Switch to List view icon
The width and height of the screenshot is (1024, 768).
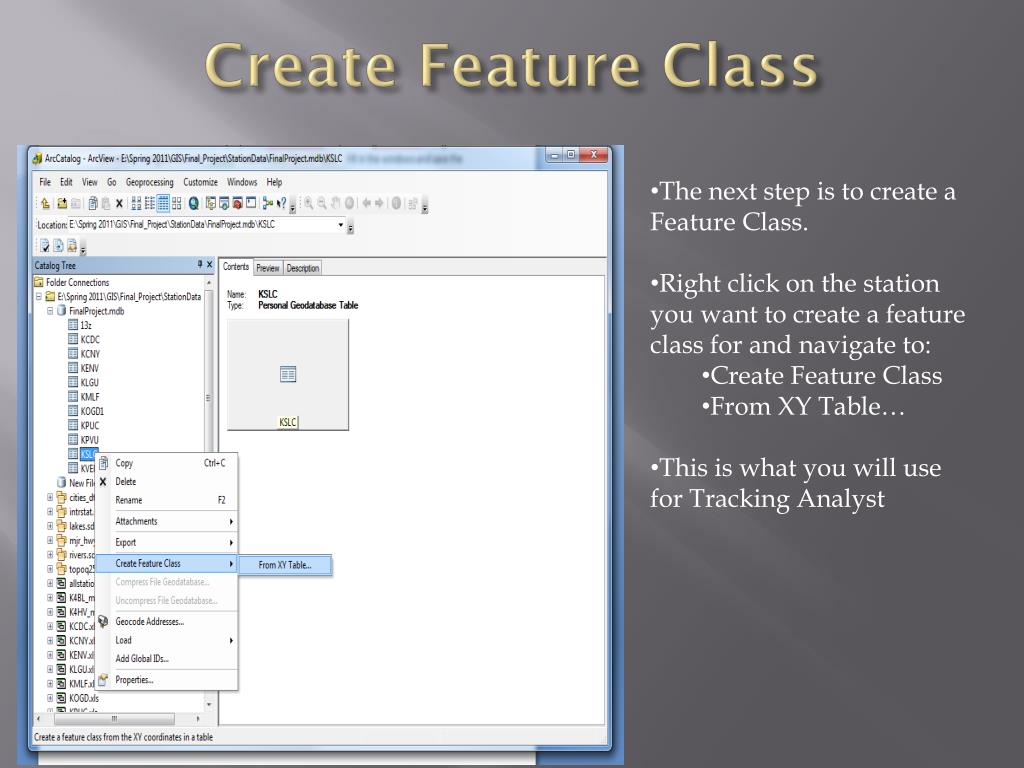[x=150, y=204]
